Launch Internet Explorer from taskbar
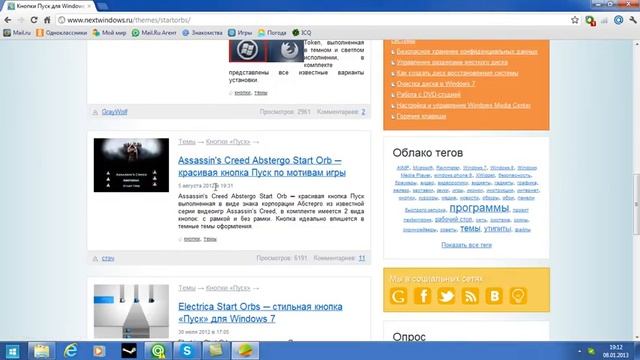This screenshot has height=360, width=640. coord(71,351)
